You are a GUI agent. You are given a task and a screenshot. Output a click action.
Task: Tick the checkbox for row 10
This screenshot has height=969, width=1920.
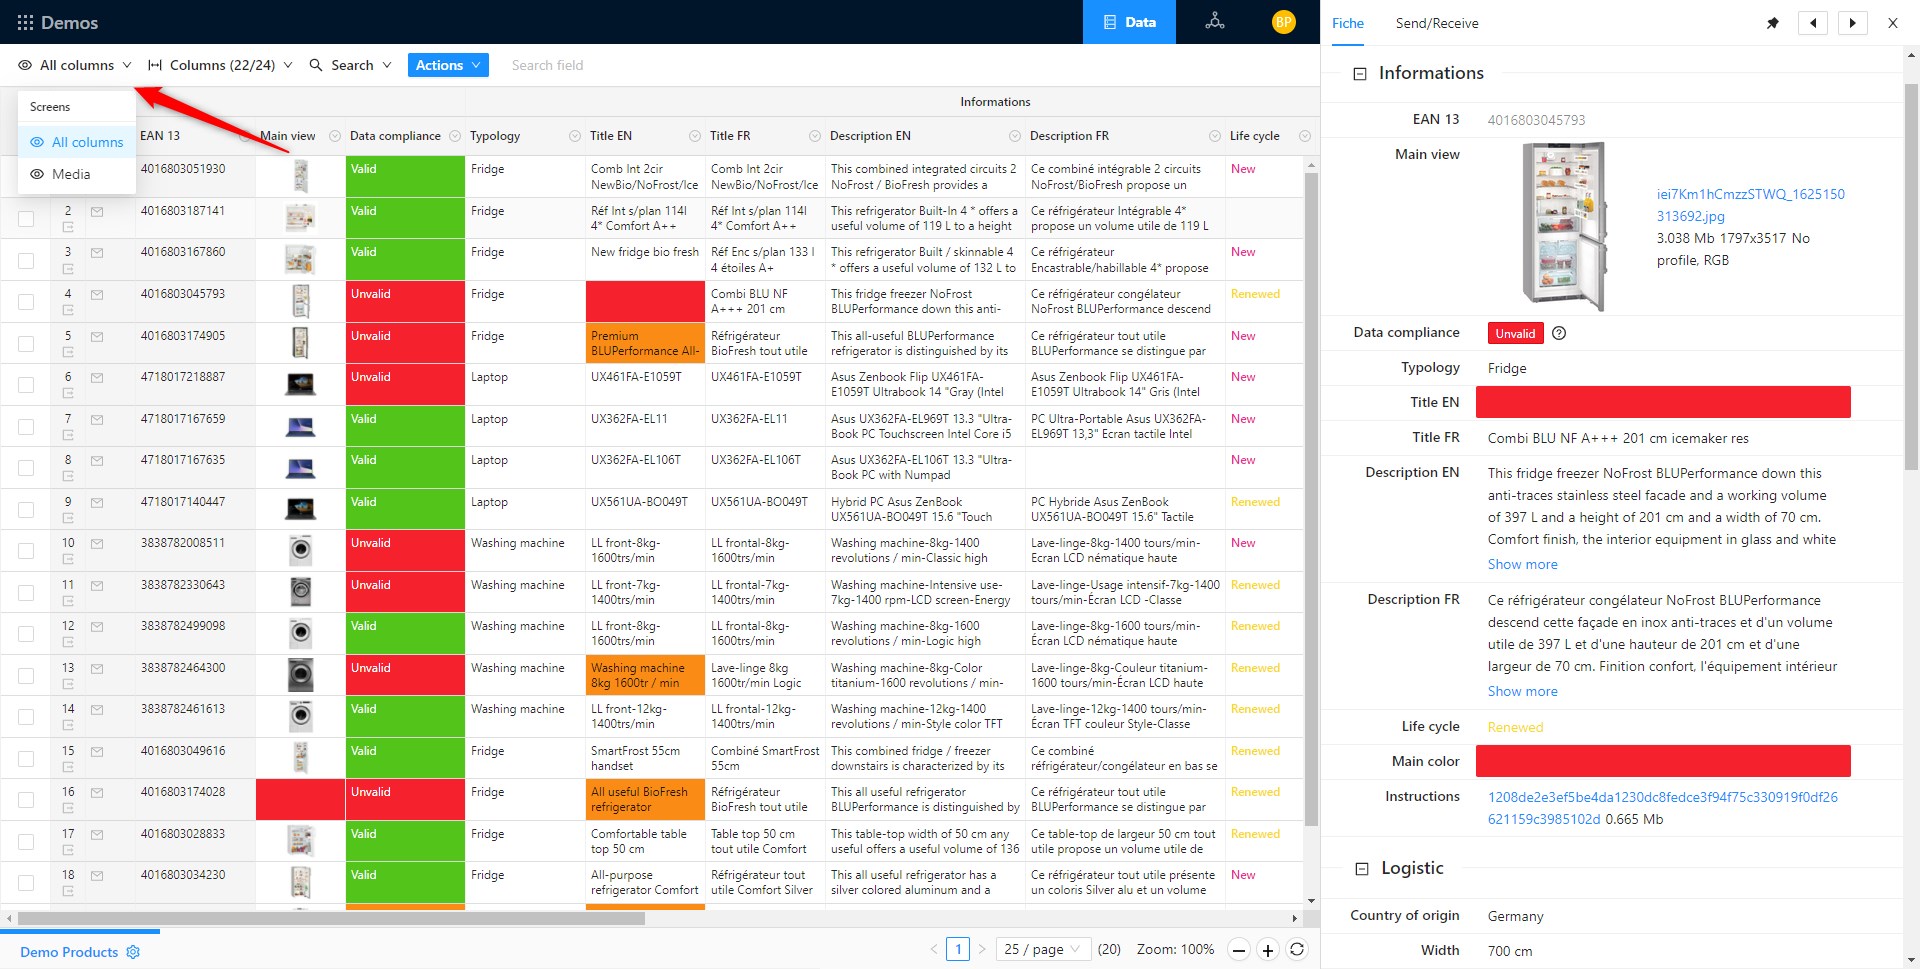[26, 550]
